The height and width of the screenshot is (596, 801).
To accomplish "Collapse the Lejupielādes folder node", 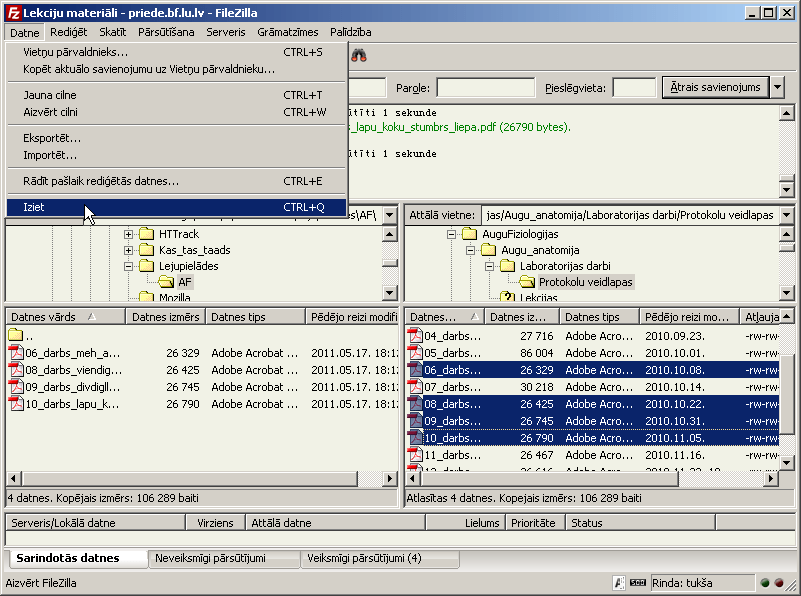I will (128, 266).
